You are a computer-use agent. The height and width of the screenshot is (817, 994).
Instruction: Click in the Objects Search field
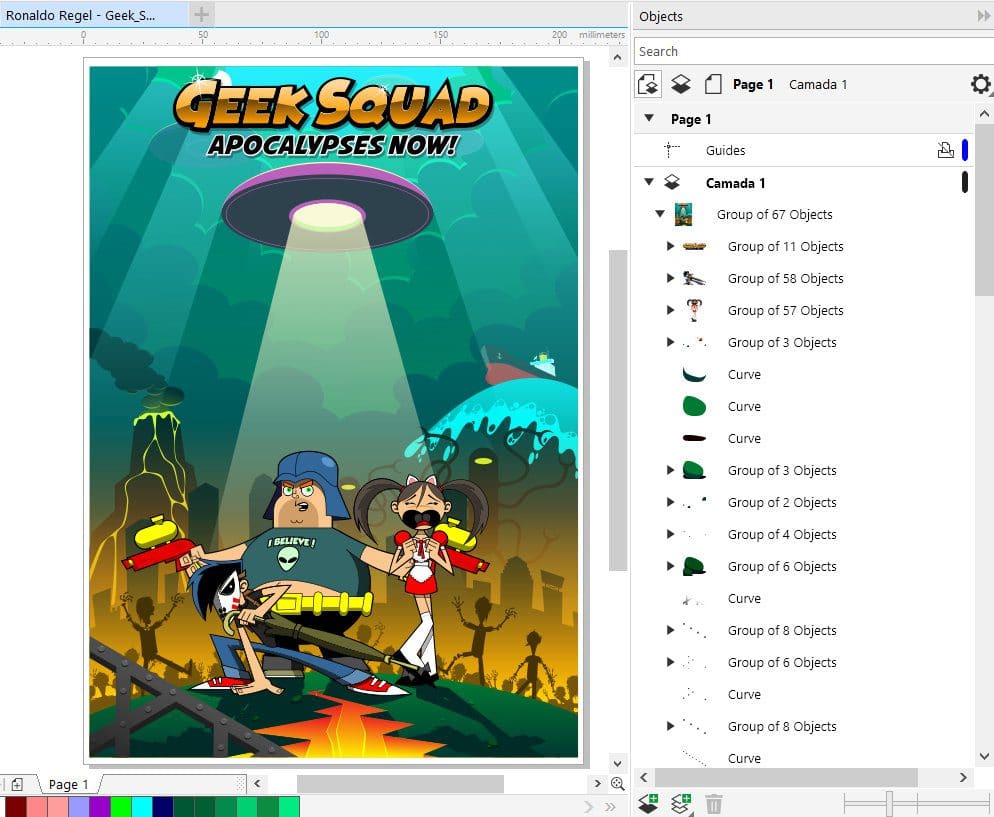click(x=800, y=50)
